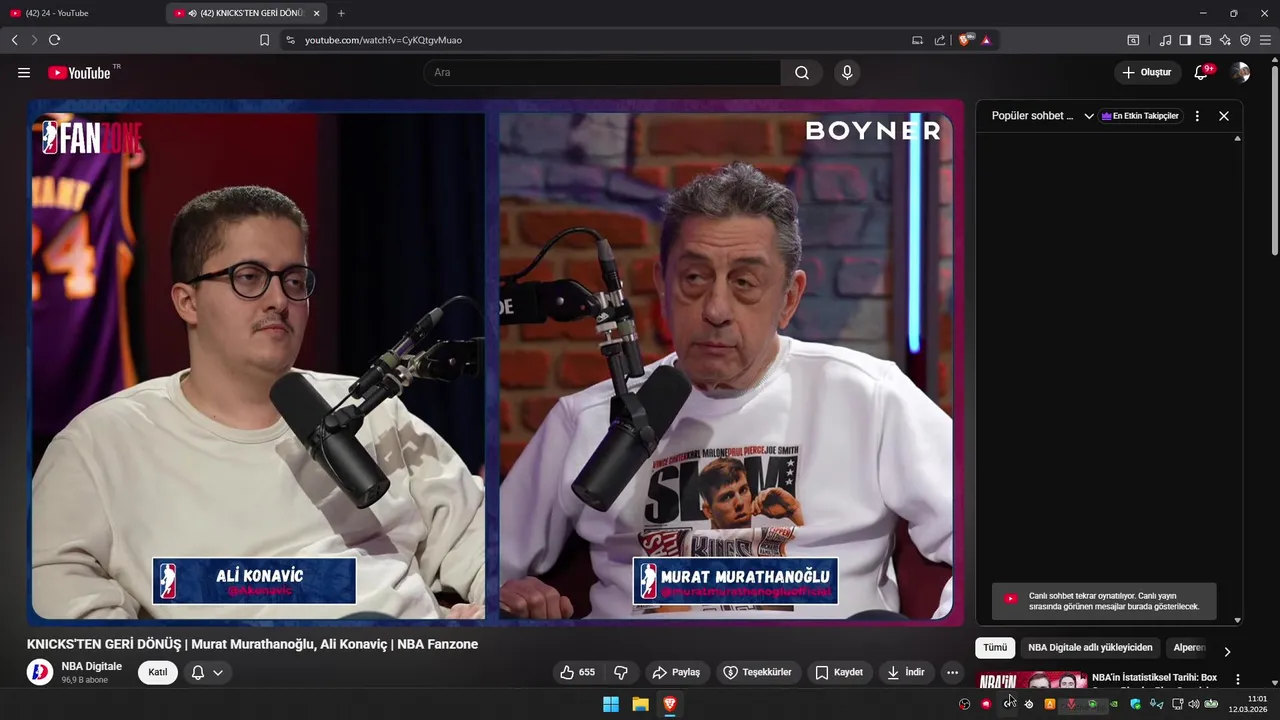
Task: Select the Alperen filter chip
Action: (x=1189, y=648)
